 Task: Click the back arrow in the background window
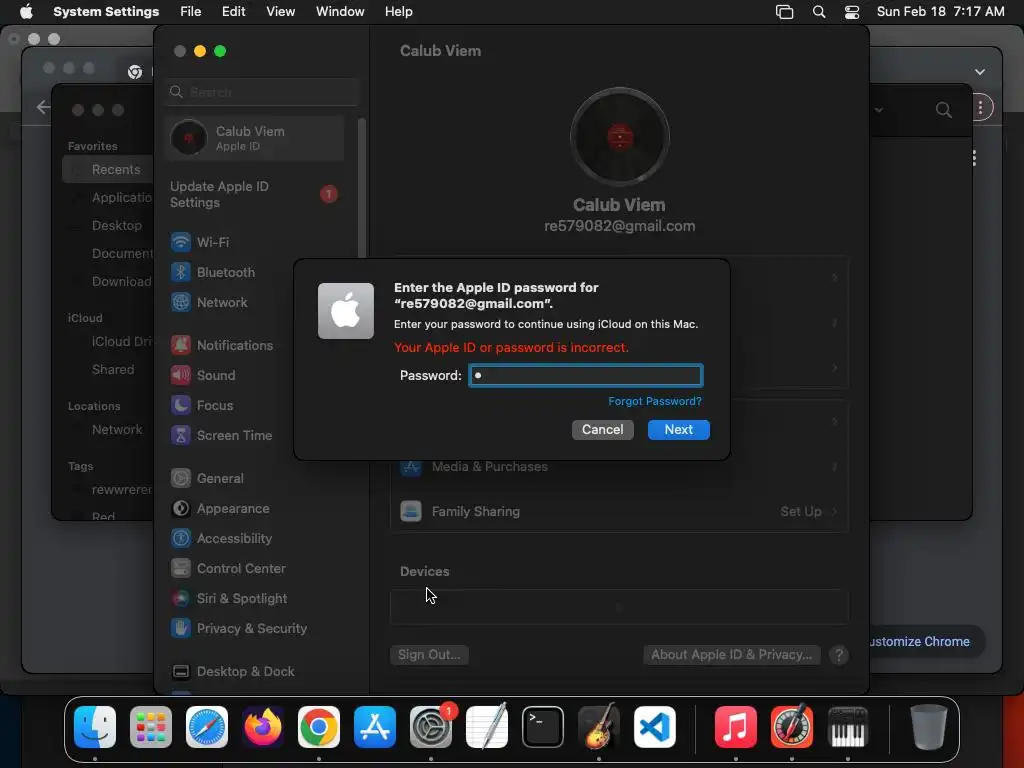[x=43, y=107]
